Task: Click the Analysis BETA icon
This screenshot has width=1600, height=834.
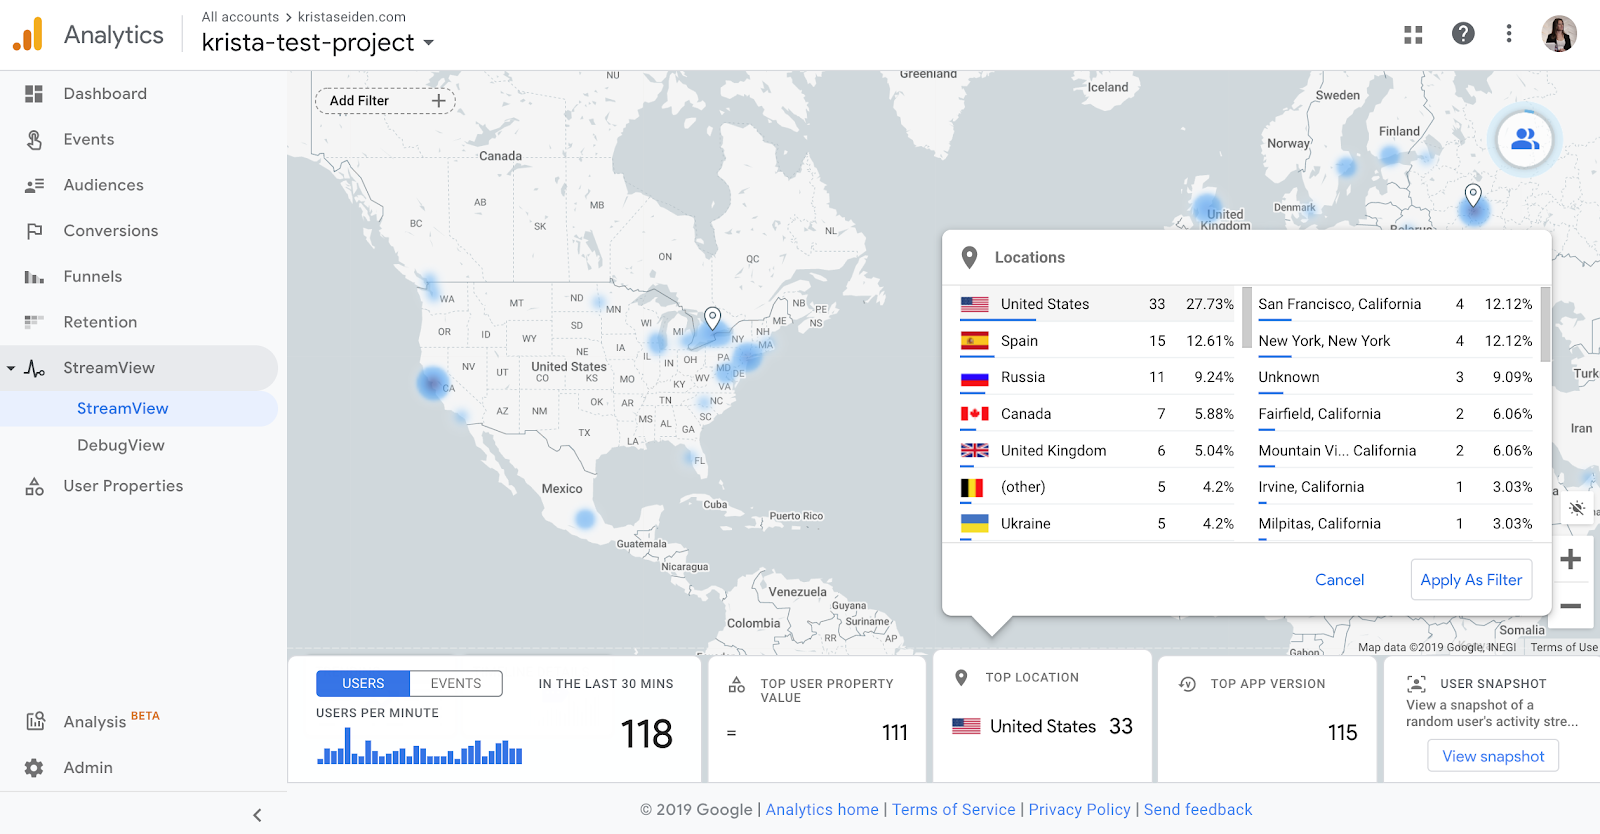Action: pyautogui.click(x=35, y=721)
